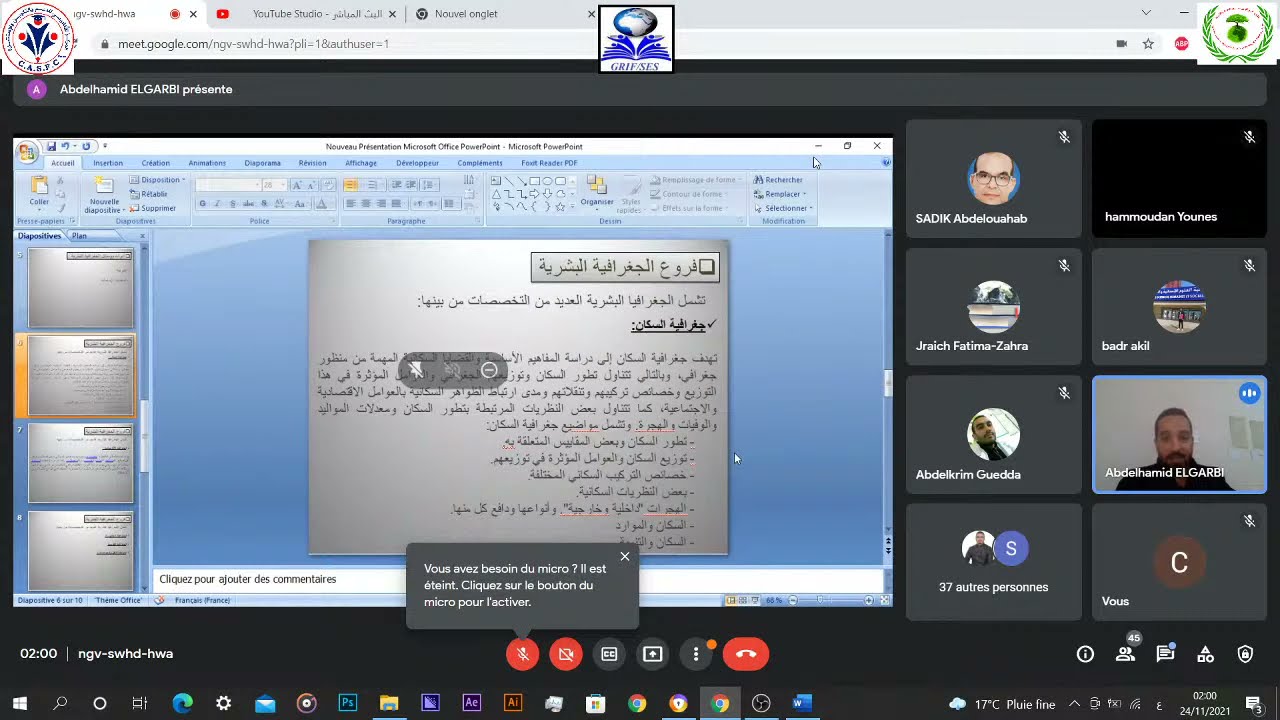The image size is (1280, 720).
Task: Open the font size combo box
Action: pos(274,185)
